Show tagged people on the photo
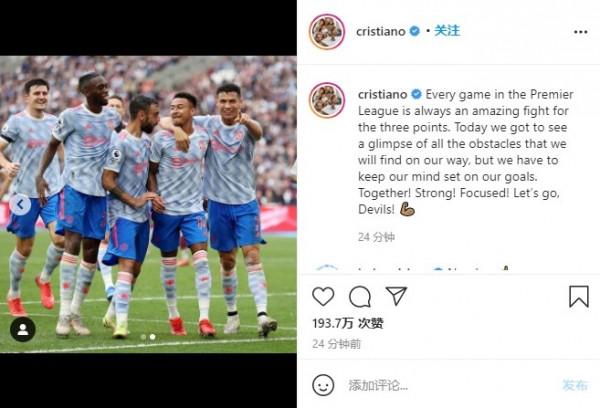 click(x=23, y=330)
